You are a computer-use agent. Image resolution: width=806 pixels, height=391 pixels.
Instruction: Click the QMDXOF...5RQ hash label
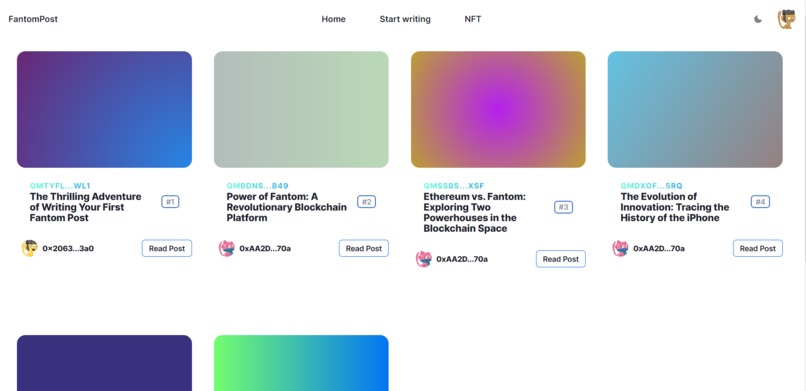click(x=651, y=185)
